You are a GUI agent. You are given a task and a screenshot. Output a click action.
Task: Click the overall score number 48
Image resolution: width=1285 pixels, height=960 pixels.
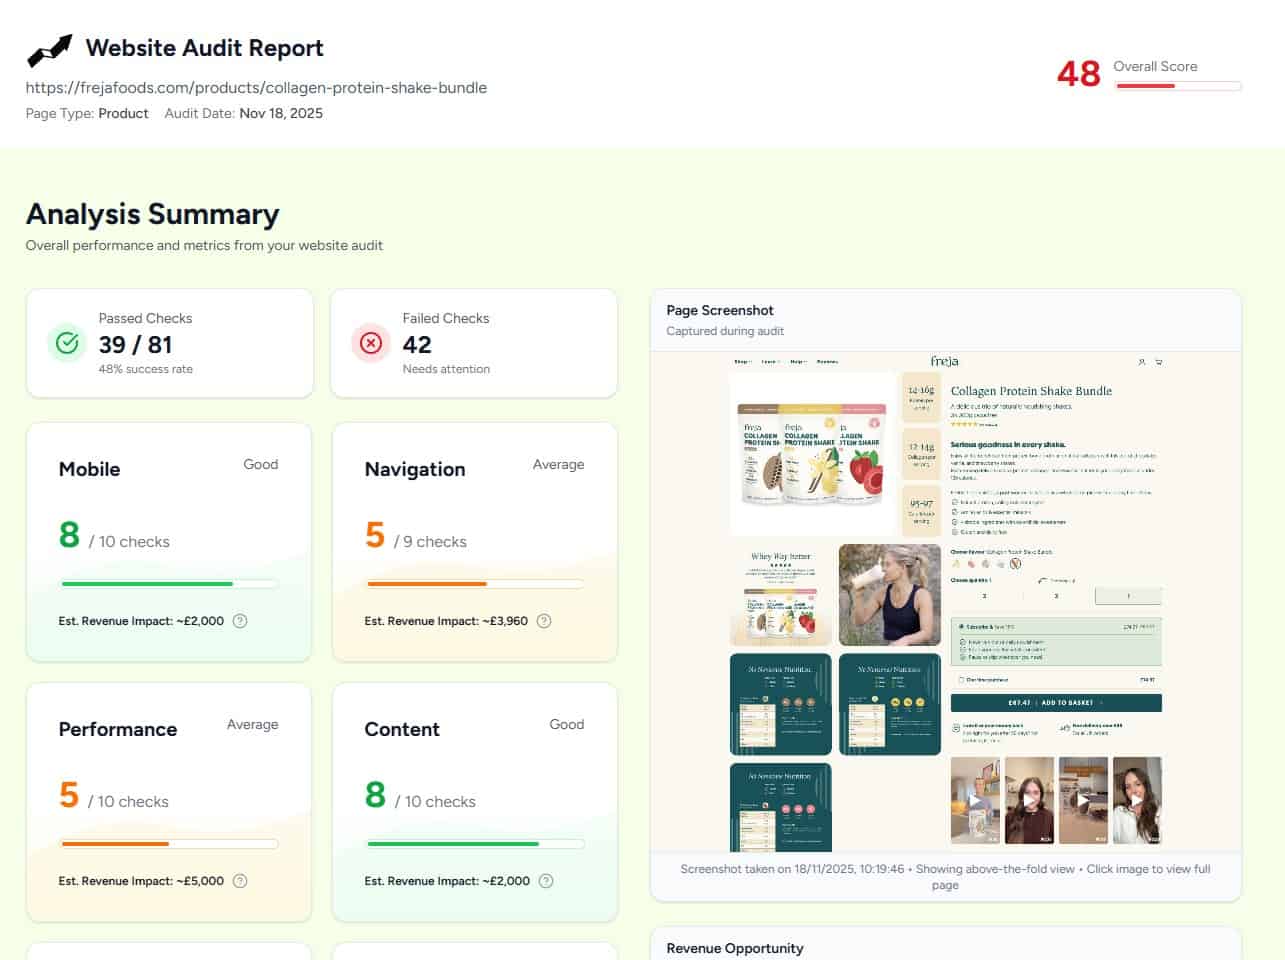click(1078, 74)
